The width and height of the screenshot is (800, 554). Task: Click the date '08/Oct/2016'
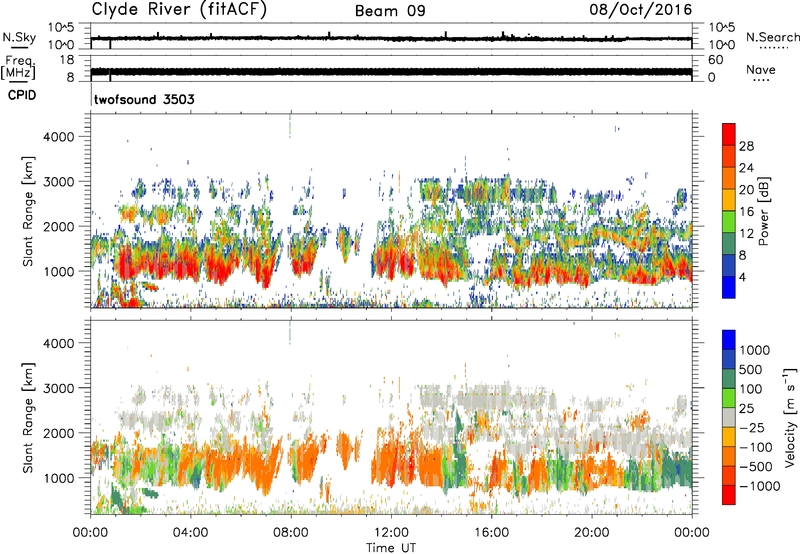pyautogui.click(x=641, y=10)
